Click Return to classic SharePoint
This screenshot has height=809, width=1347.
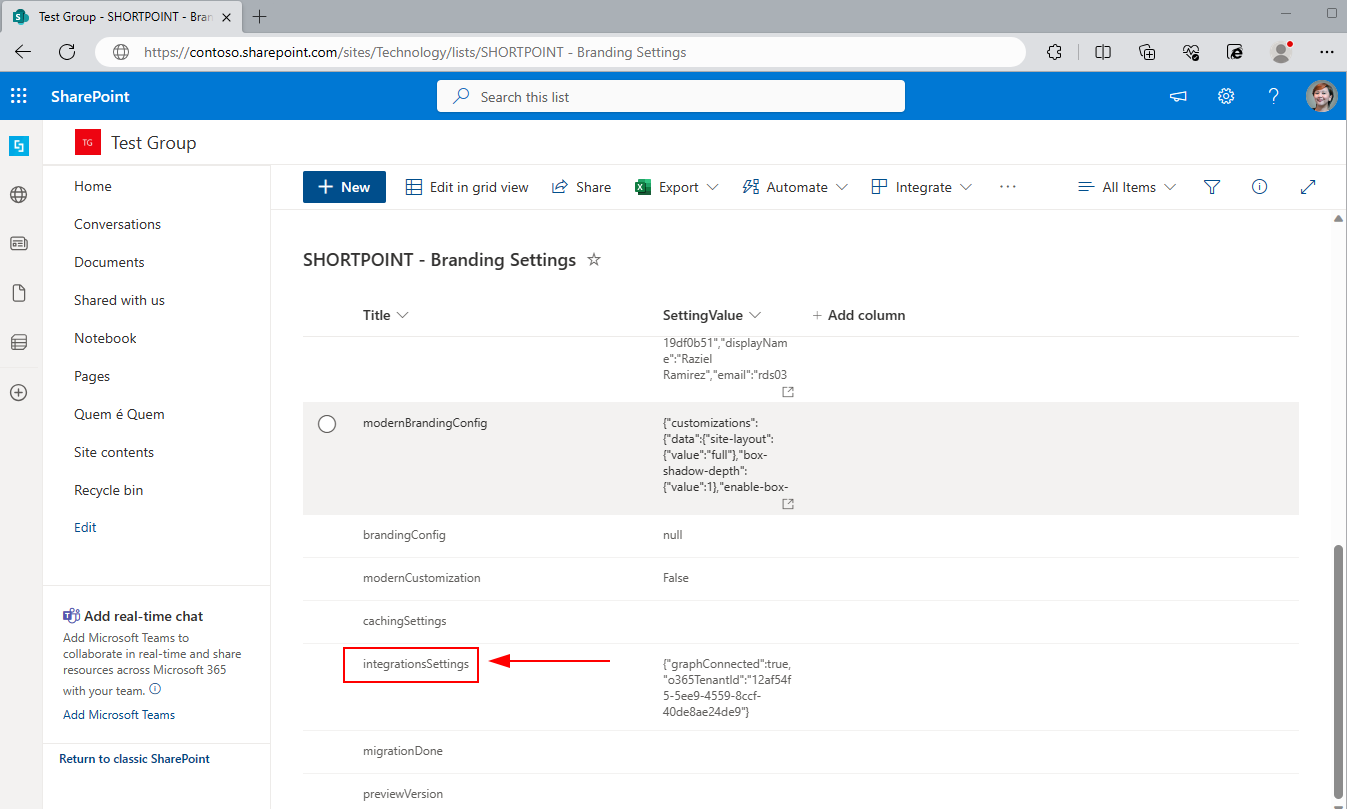134,759
